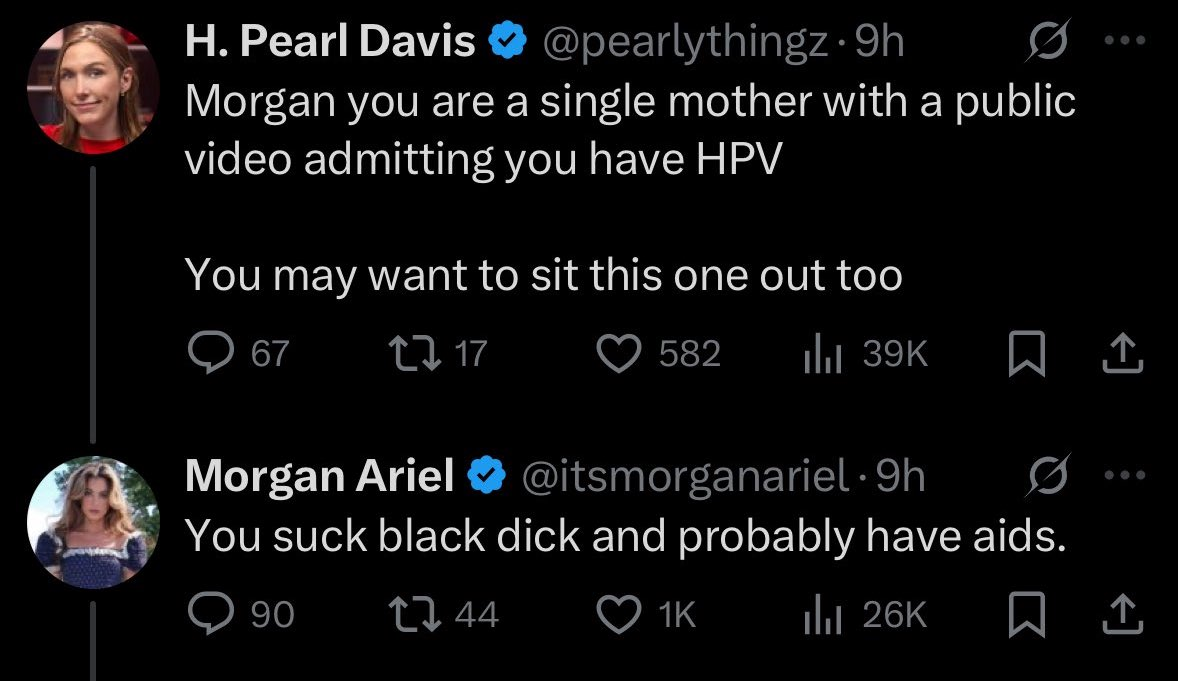The width and height of the screenshot is (1178, 681).
Task: Like Morgan Ariel's tweet
Action: coord(618,614)
